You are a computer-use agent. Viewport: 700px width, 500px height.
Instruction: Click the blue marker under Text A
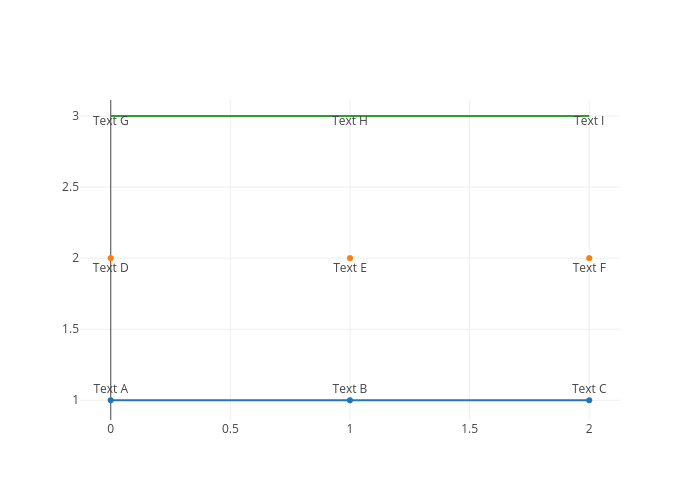[x=111, y=400]
